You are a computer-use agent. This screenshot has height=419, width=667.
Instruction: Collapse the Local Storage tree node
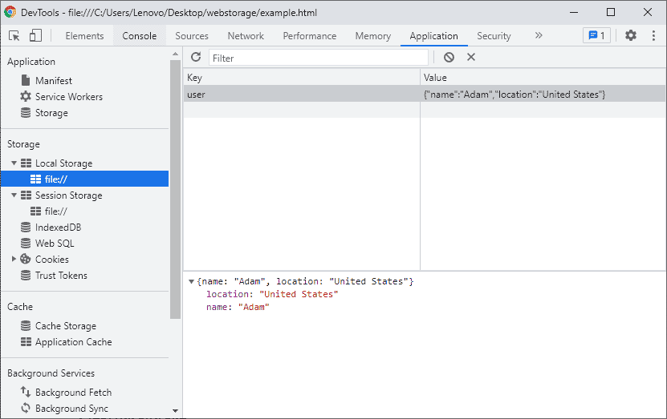click(x=14, y=163)
